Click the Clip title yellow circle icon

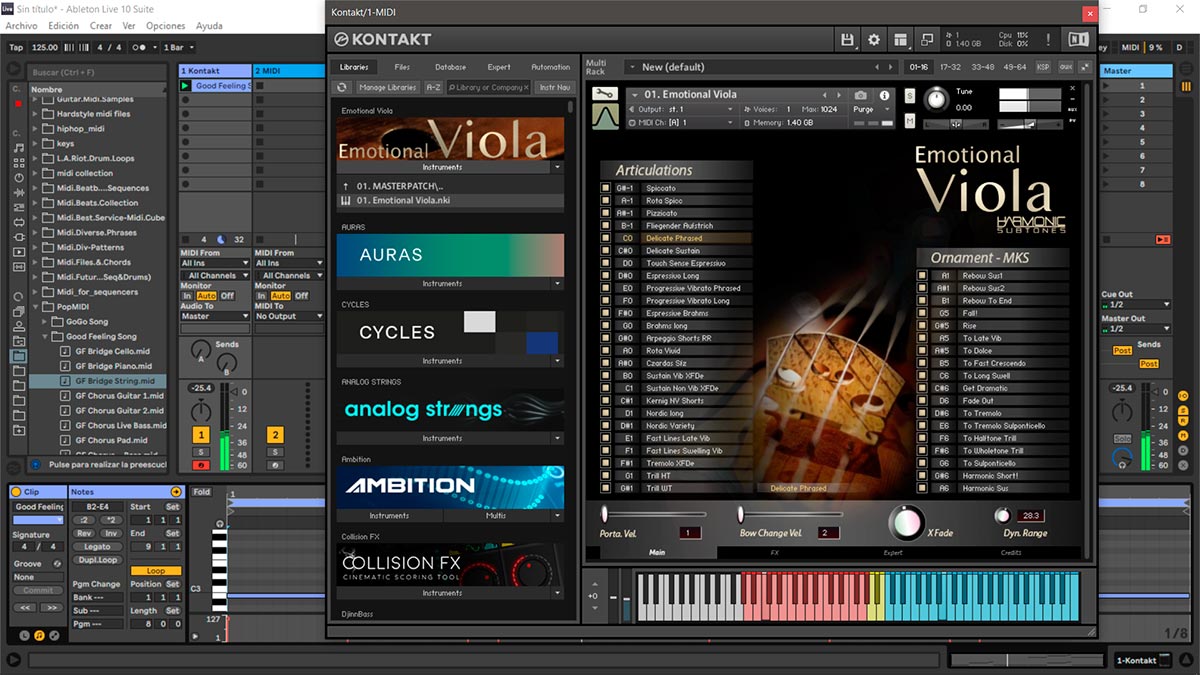(x=17, y=492)
